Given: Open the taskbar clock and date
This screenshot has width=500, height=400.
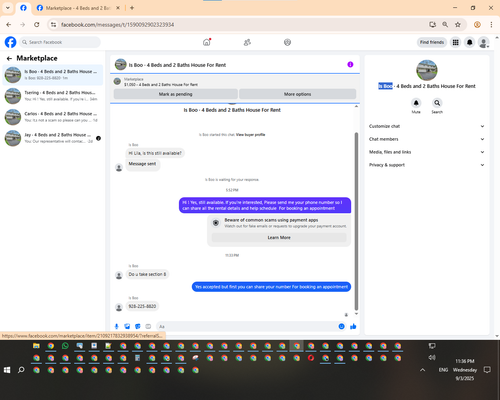Looking at the screenshot, I should (x=465, y=370).
